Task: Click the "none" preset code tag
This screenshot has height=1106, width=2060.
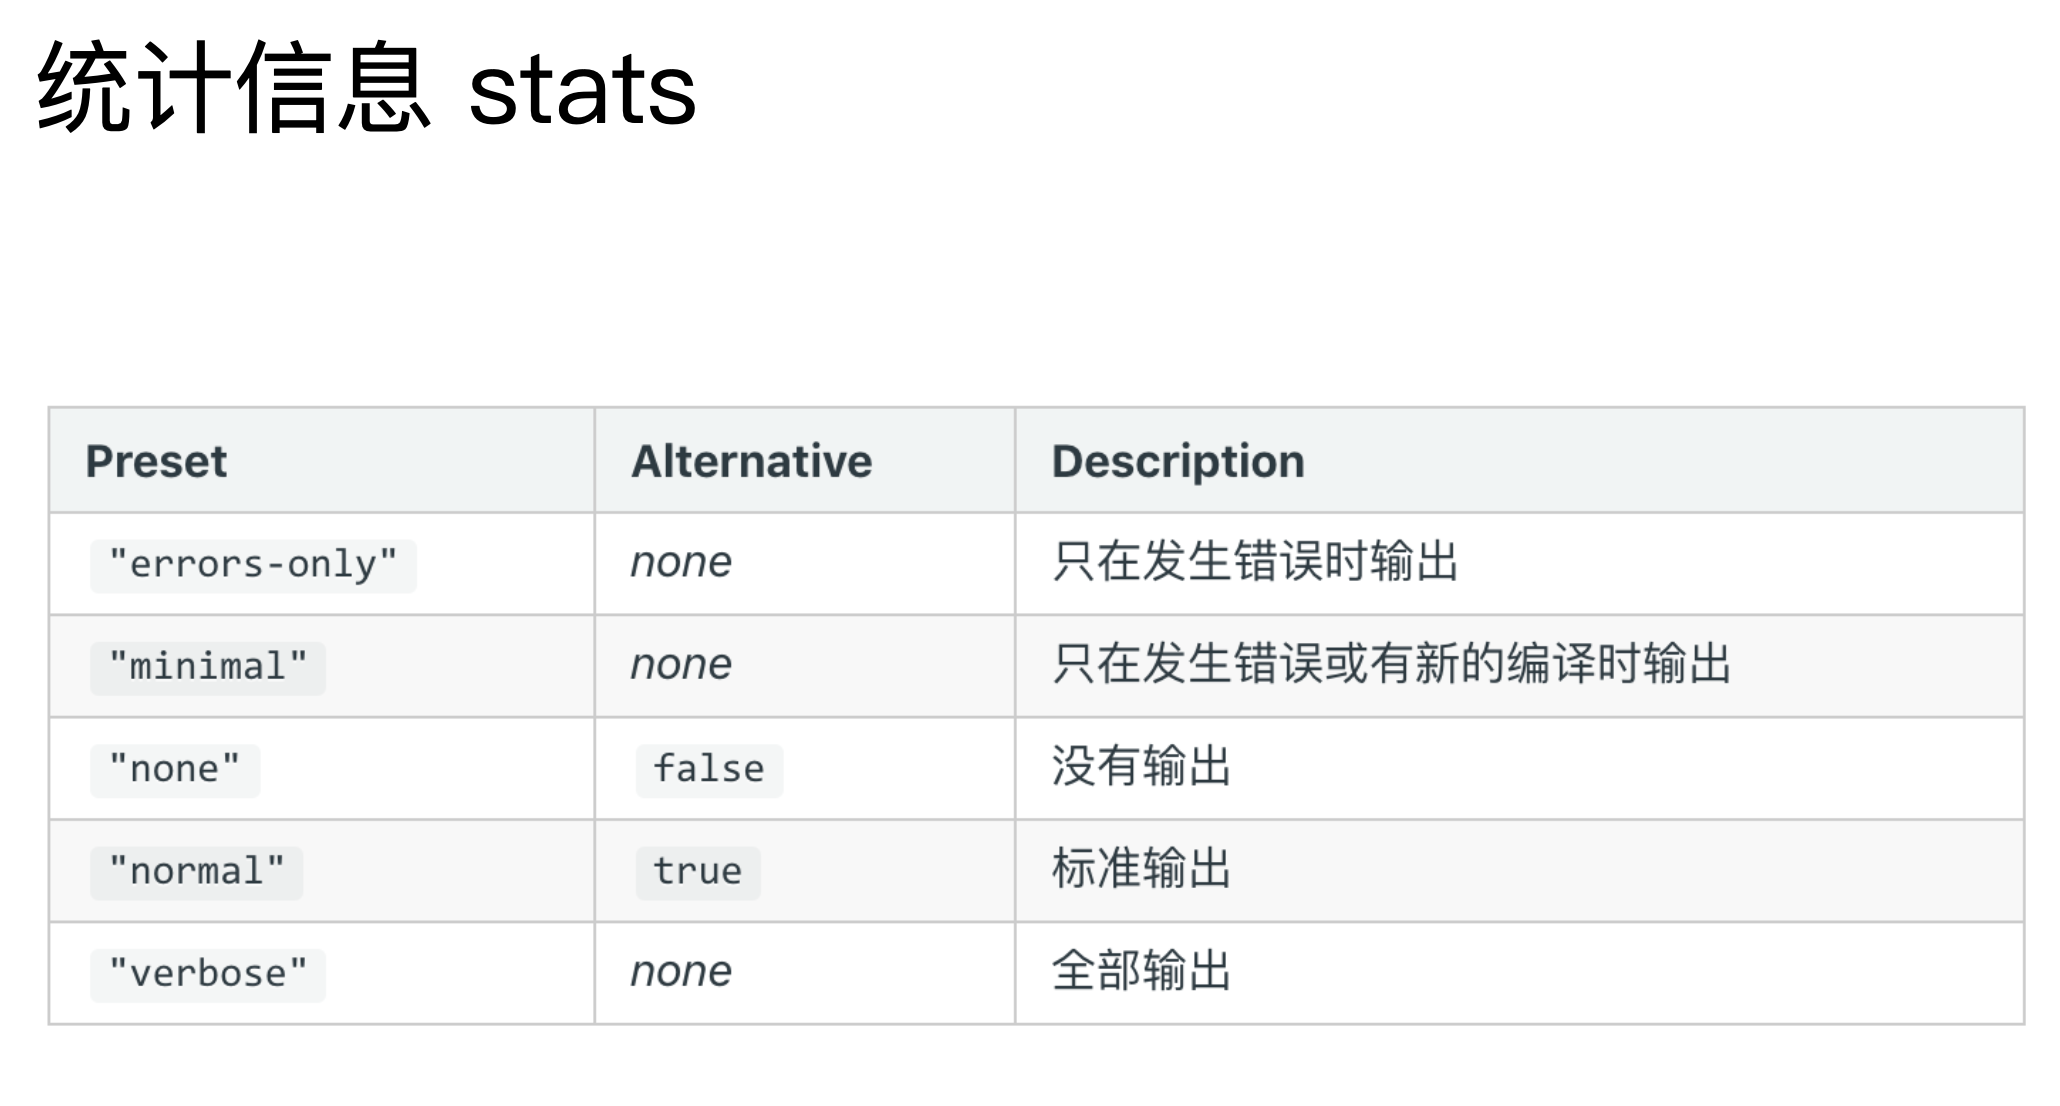Action: point(175,770)
